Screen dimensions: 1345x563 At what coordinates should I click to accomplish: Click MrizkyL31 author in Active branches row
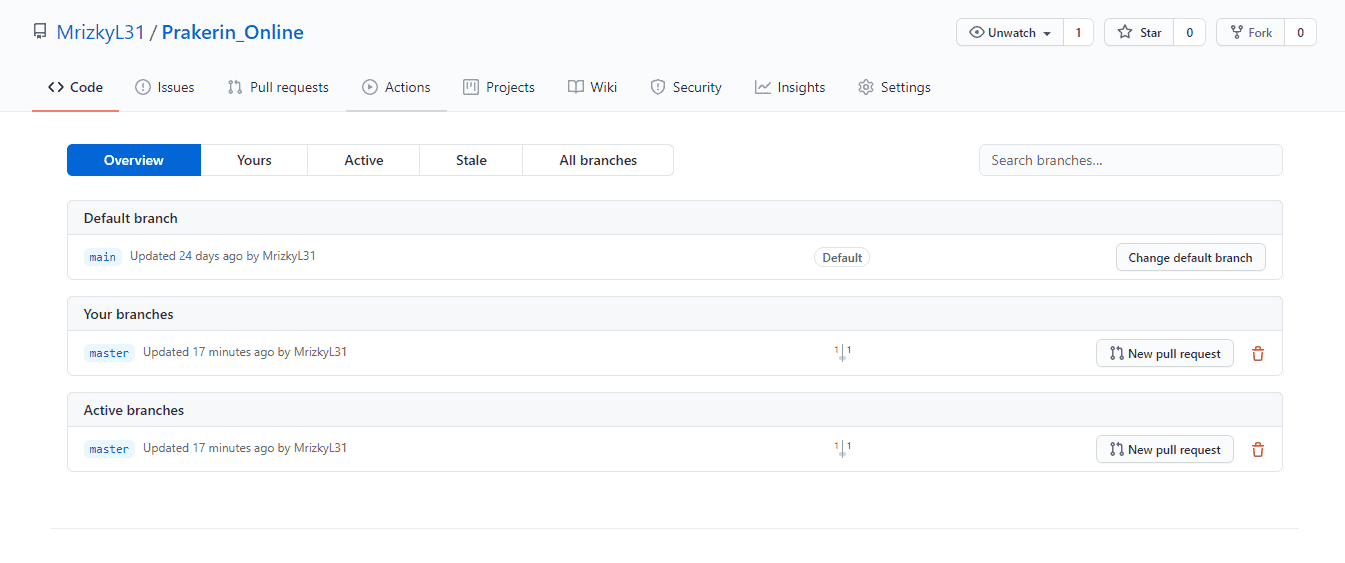coord(320,448)
